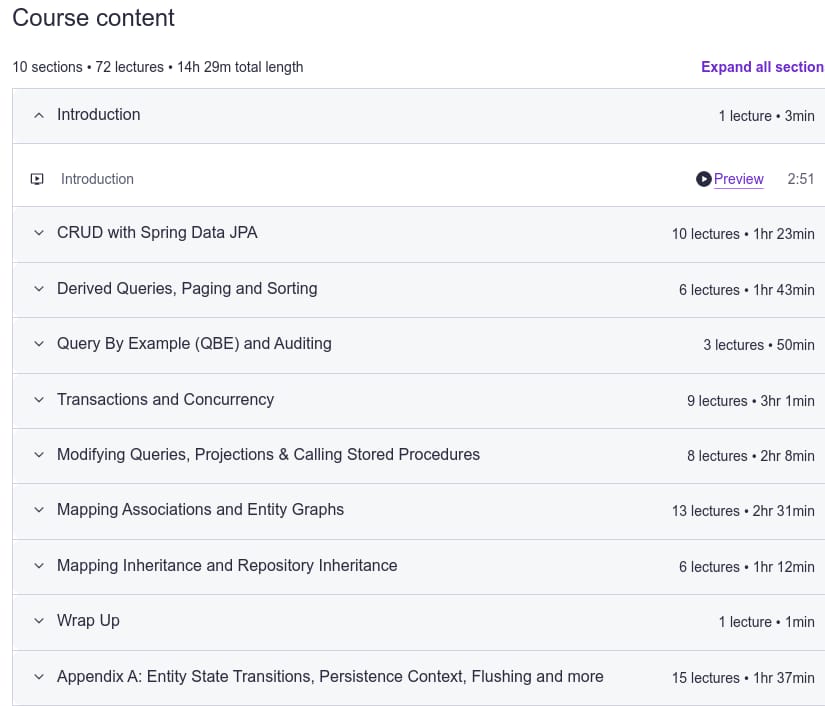Click the '9 lectures • 3hr 1min' text
This screenshot has height=706, width=825.
point(751,401)
